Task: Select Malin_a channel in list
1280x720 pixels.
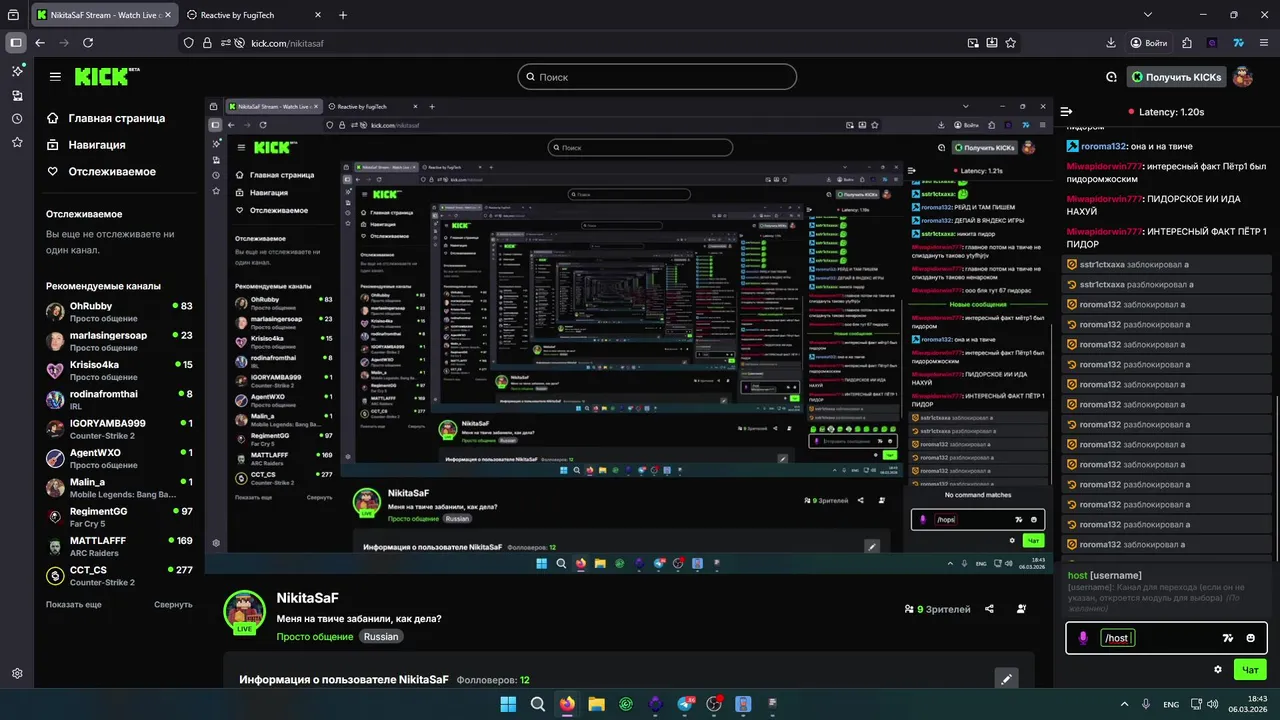Action: pos(120,488)
